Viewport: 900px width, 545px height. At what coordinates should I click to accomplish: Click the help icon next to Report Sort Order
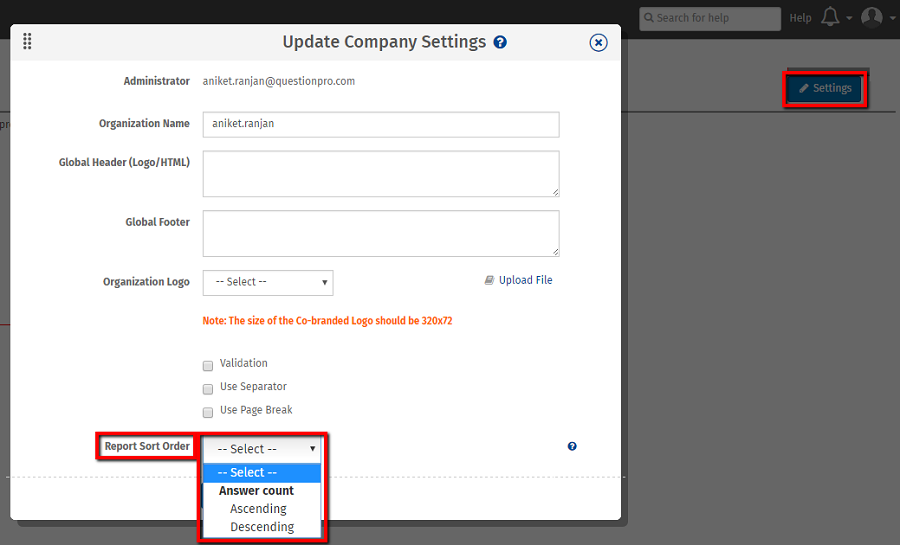tap(572, 446)
